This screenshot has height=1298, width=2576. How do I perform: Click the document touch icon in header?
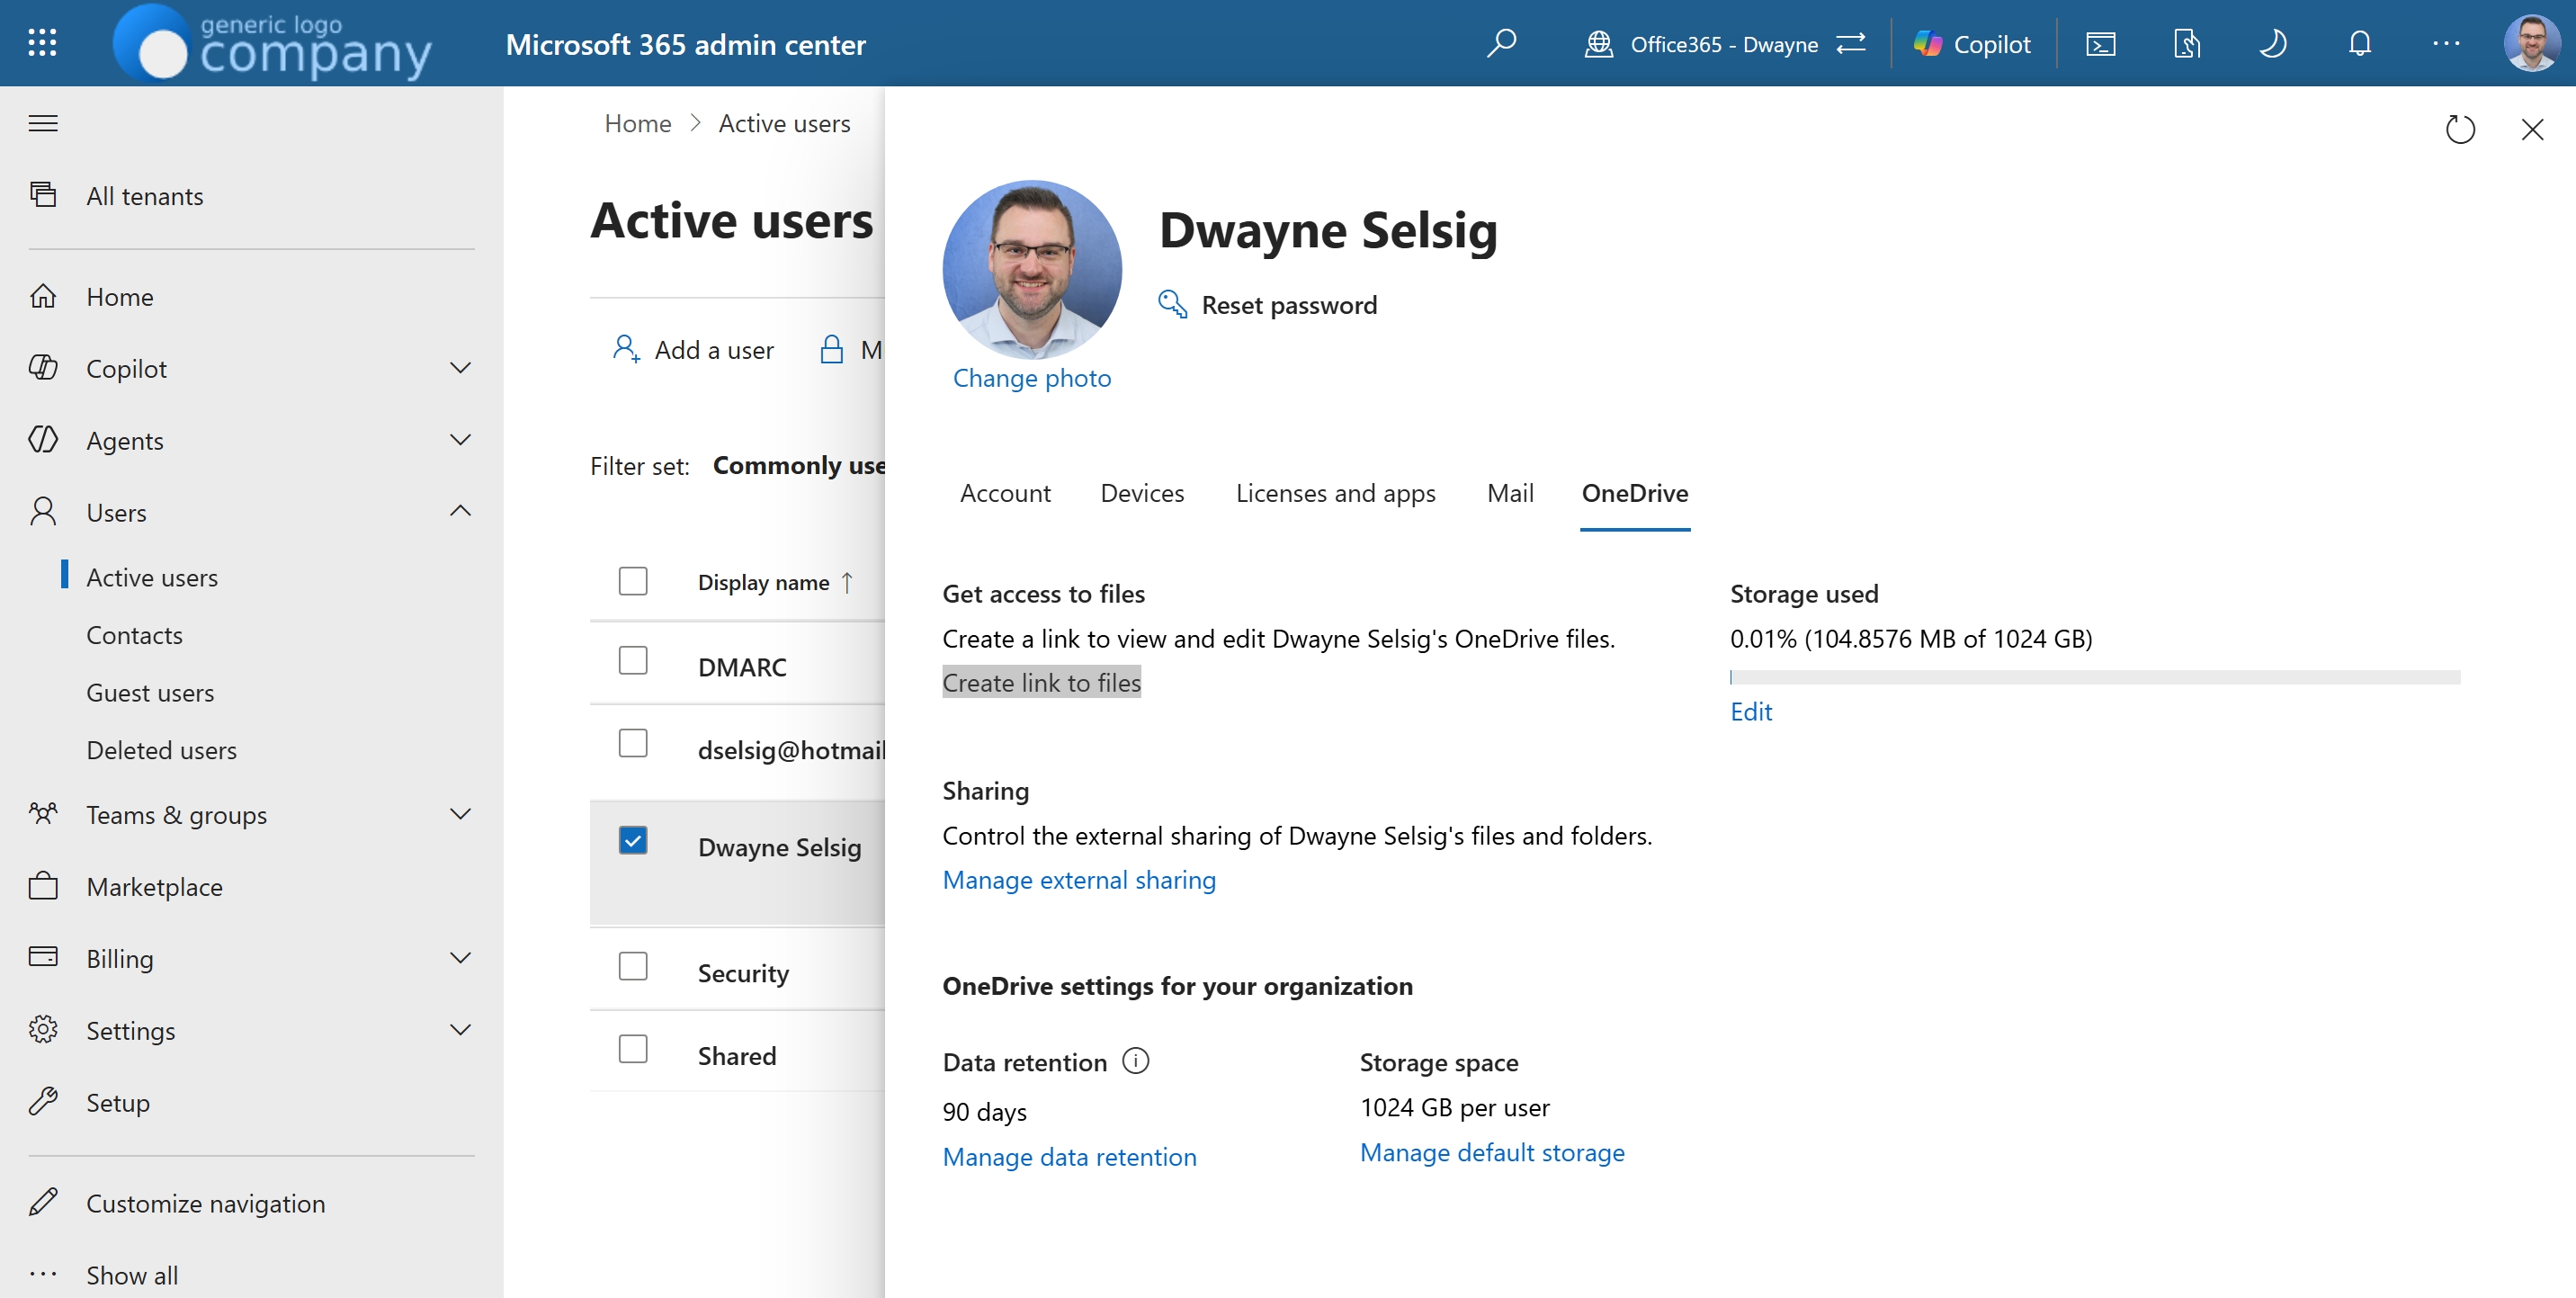click(x=2186, y=44)
